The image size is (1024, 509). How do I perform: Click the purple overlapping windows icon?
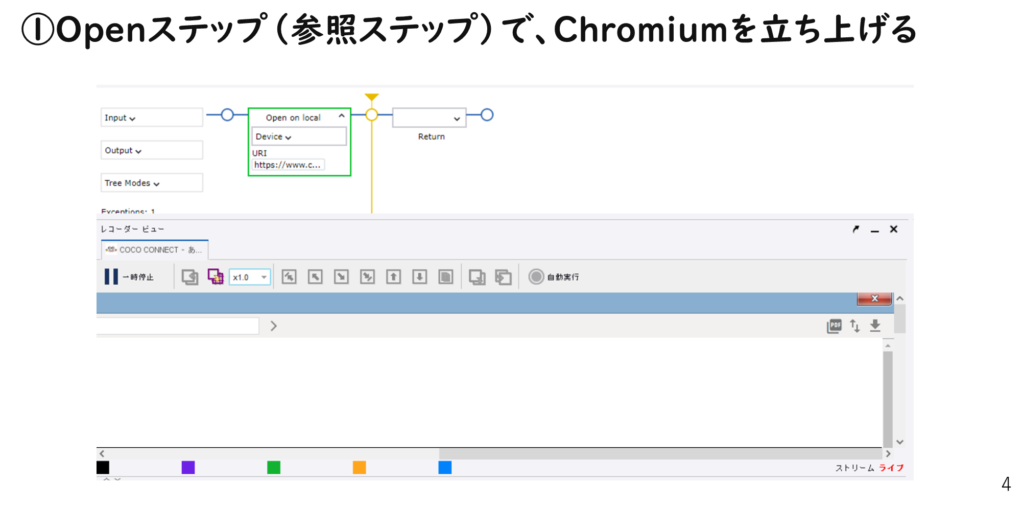215,277
